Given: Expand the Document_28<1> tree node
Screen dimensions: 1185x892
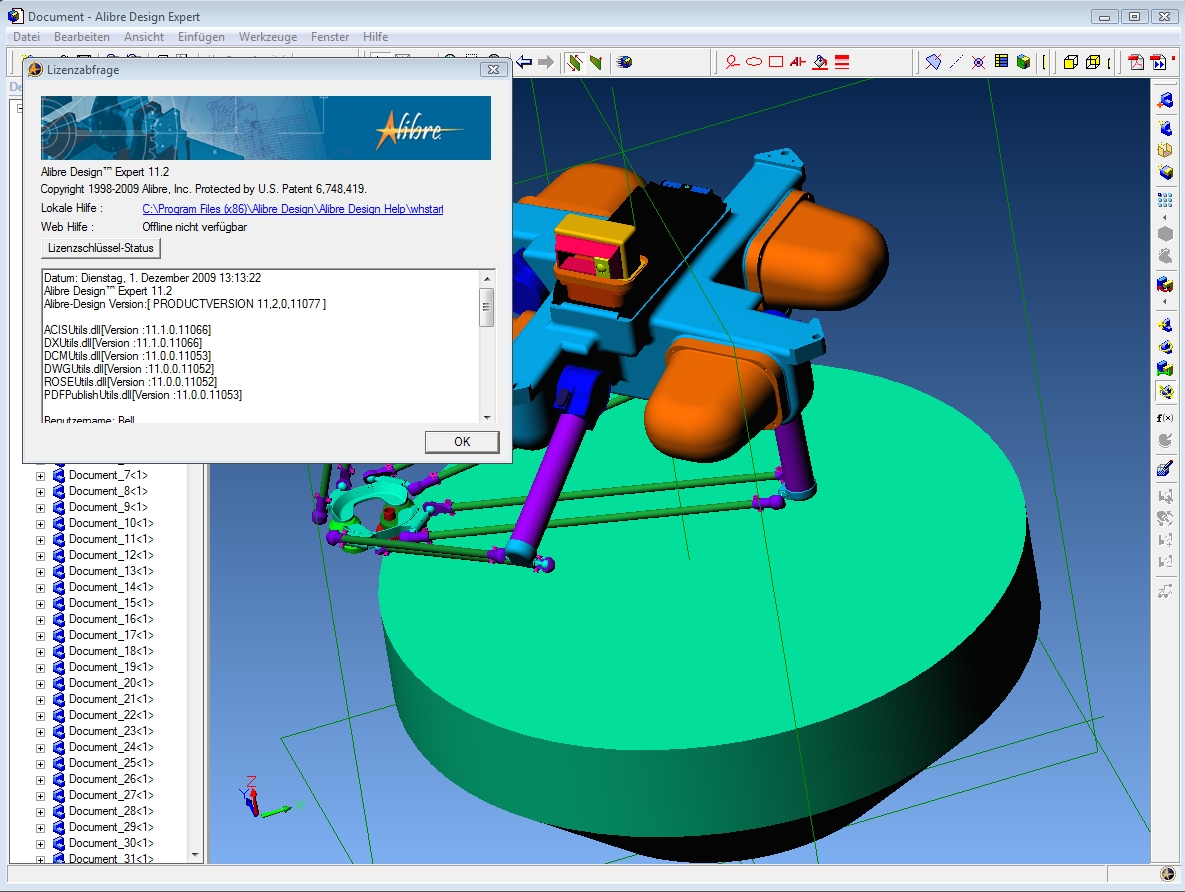Looking at the screenshot, I should coord(41,812).
